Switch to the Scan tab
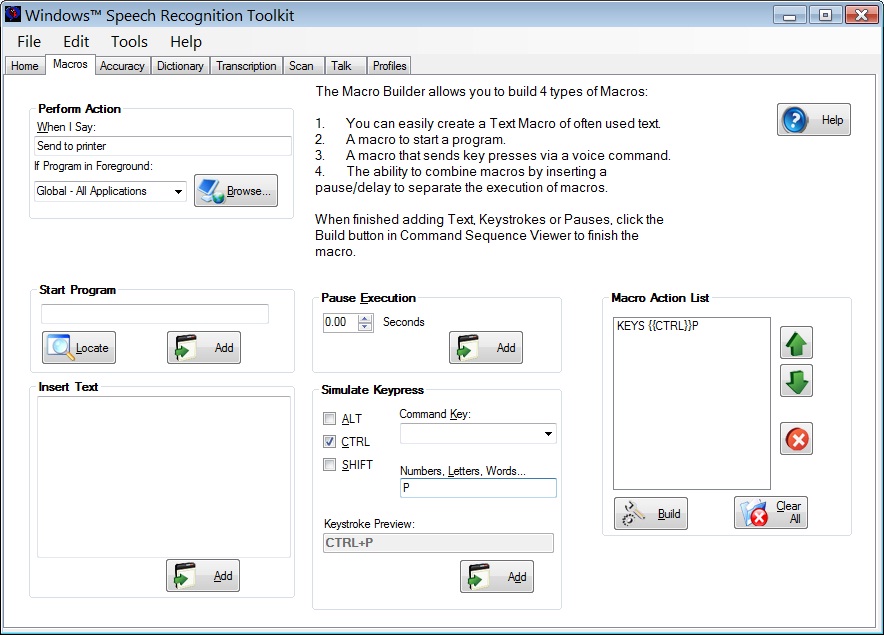The height and width of the screenshot is (635, 884). [x=302, y=66]
